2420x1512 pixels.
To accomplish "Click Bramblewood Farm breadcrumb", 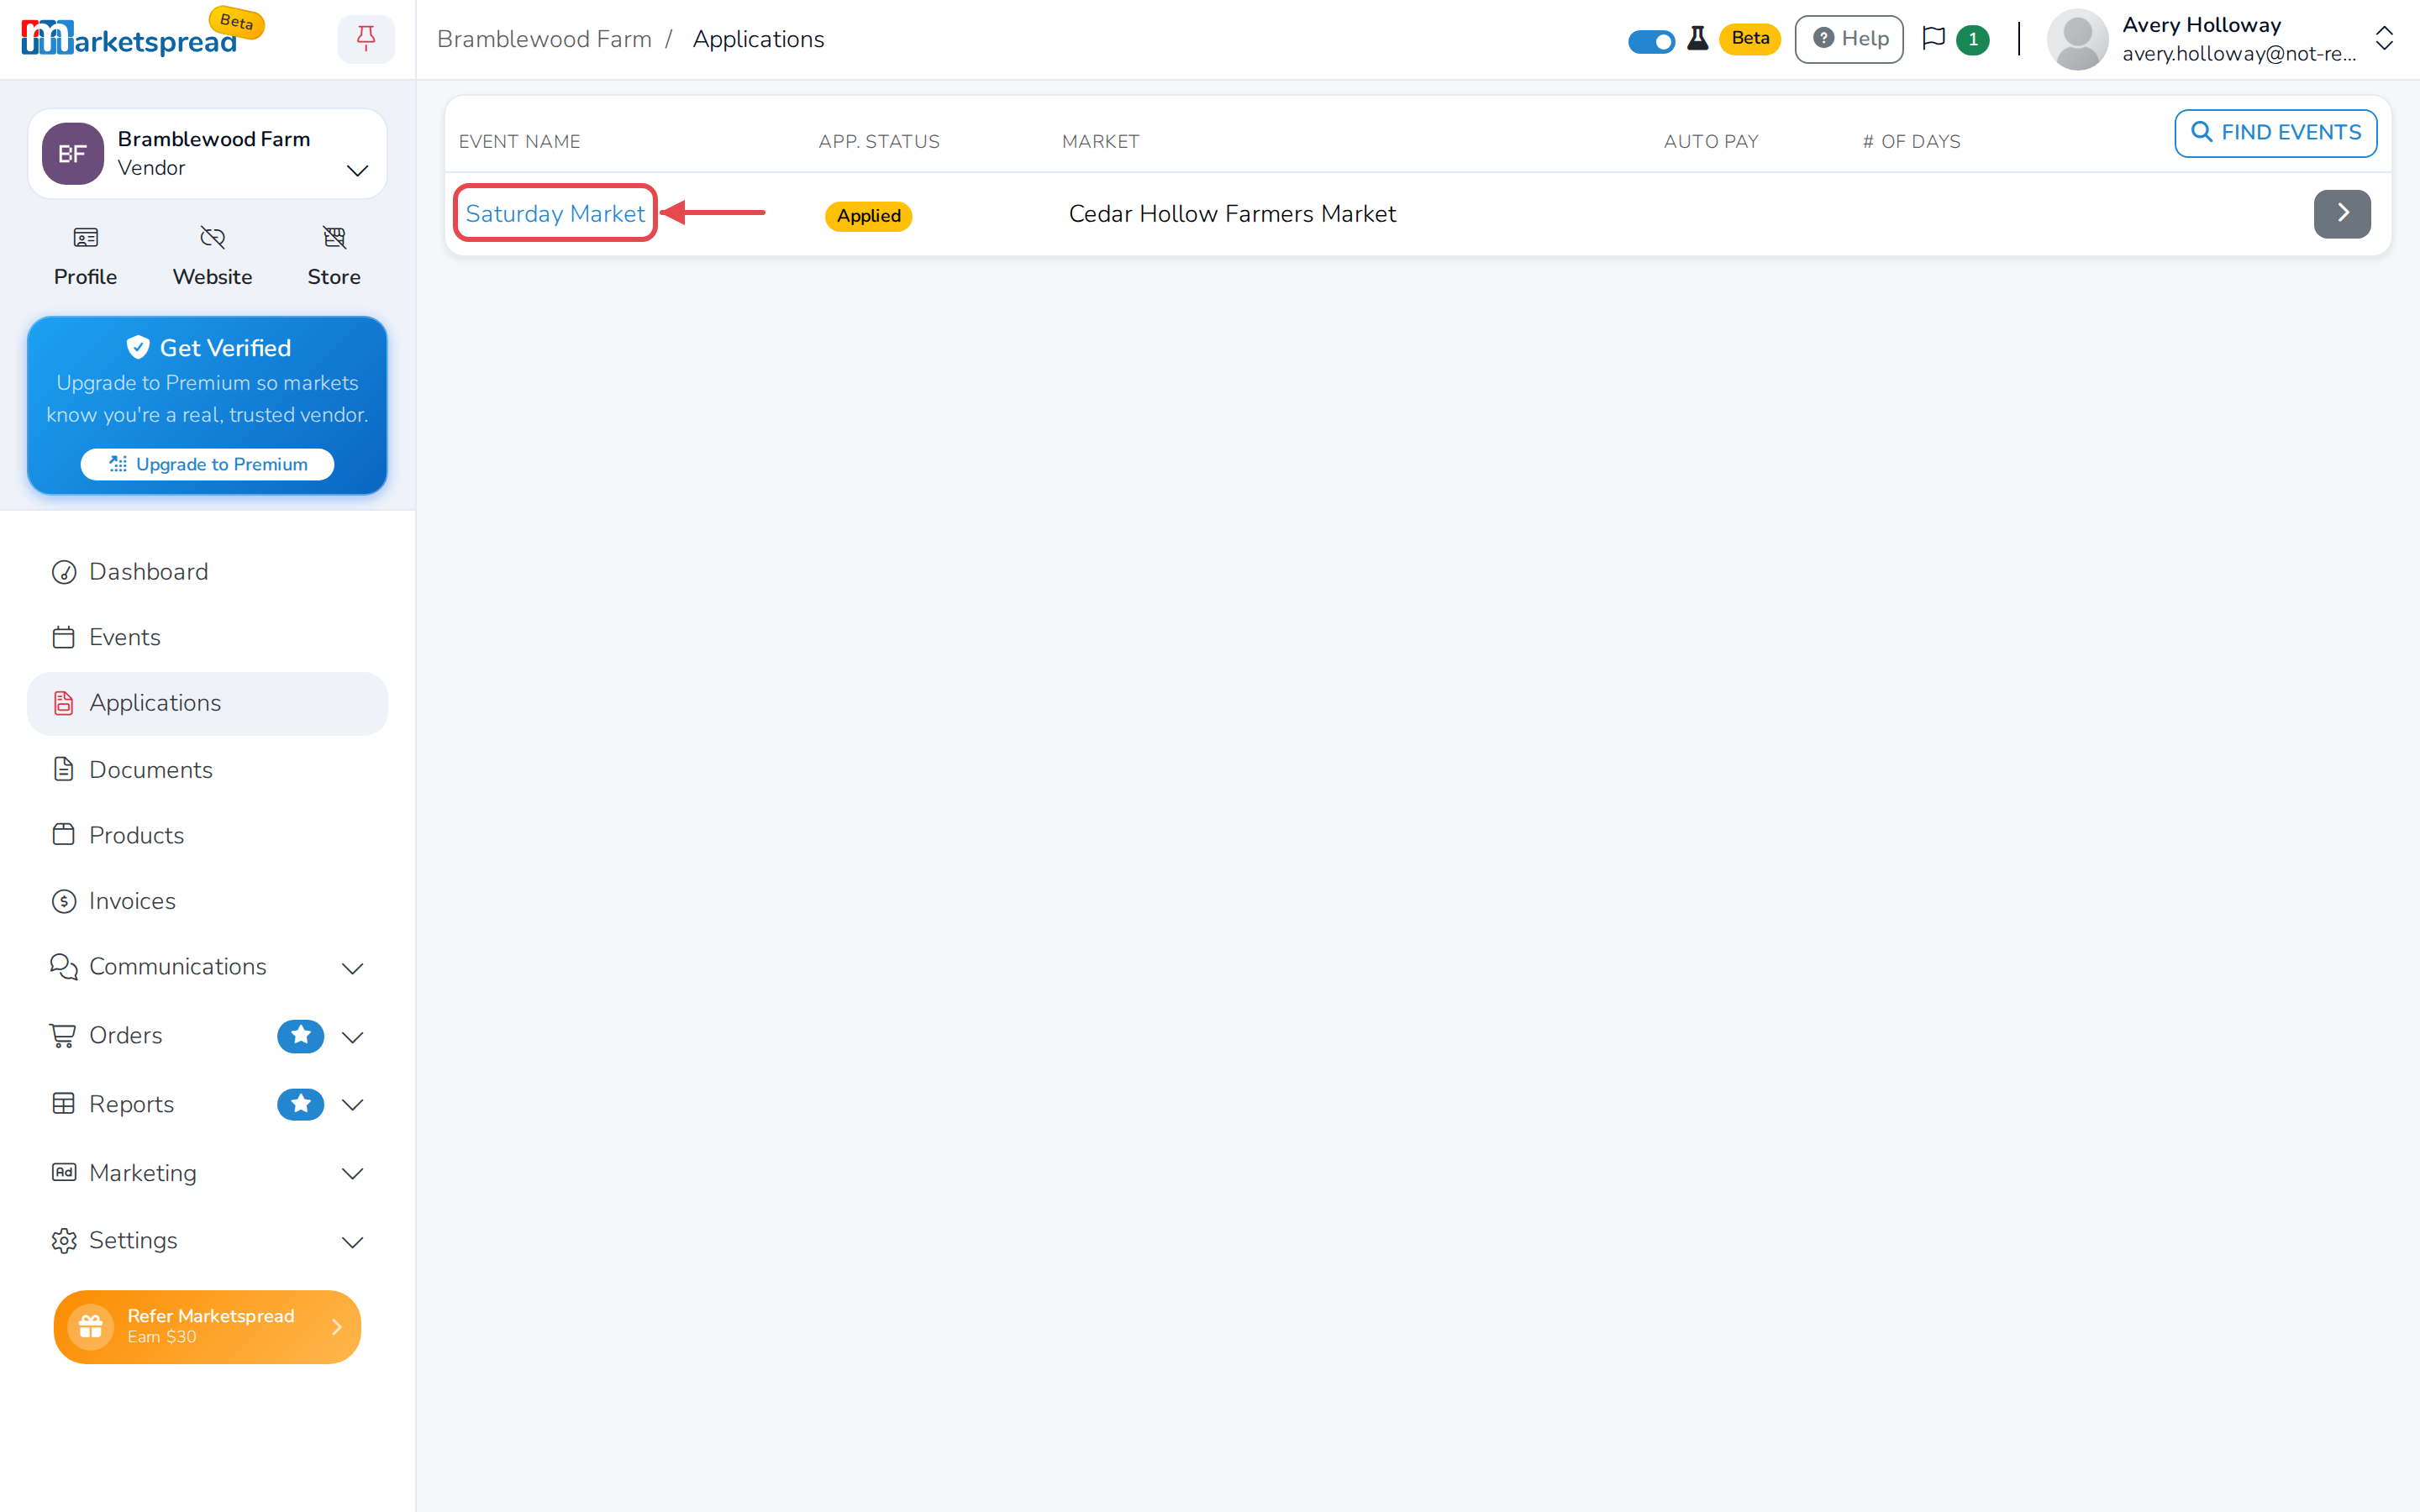I will coord(544,39).
